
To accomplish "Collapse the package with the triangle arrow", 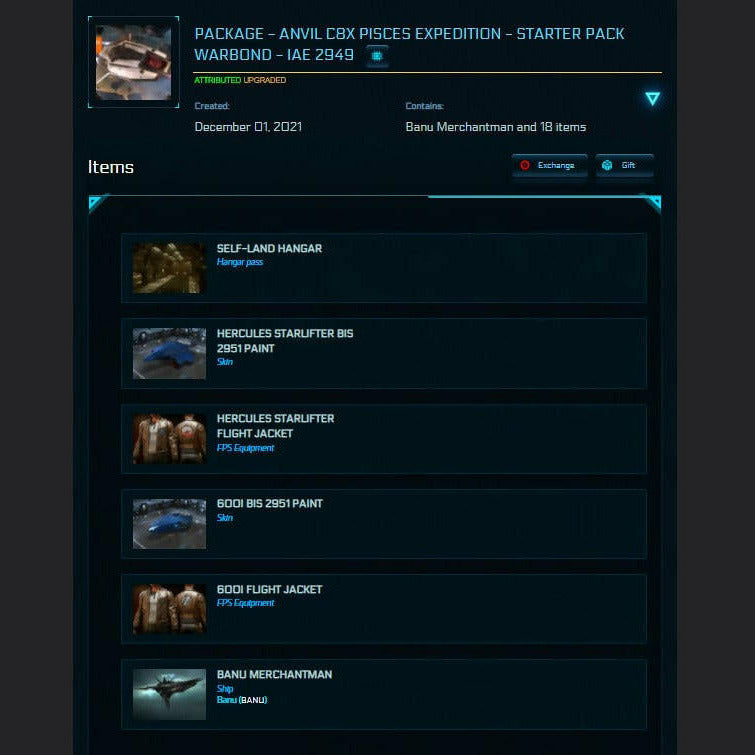I will click(x=652, y=99).
